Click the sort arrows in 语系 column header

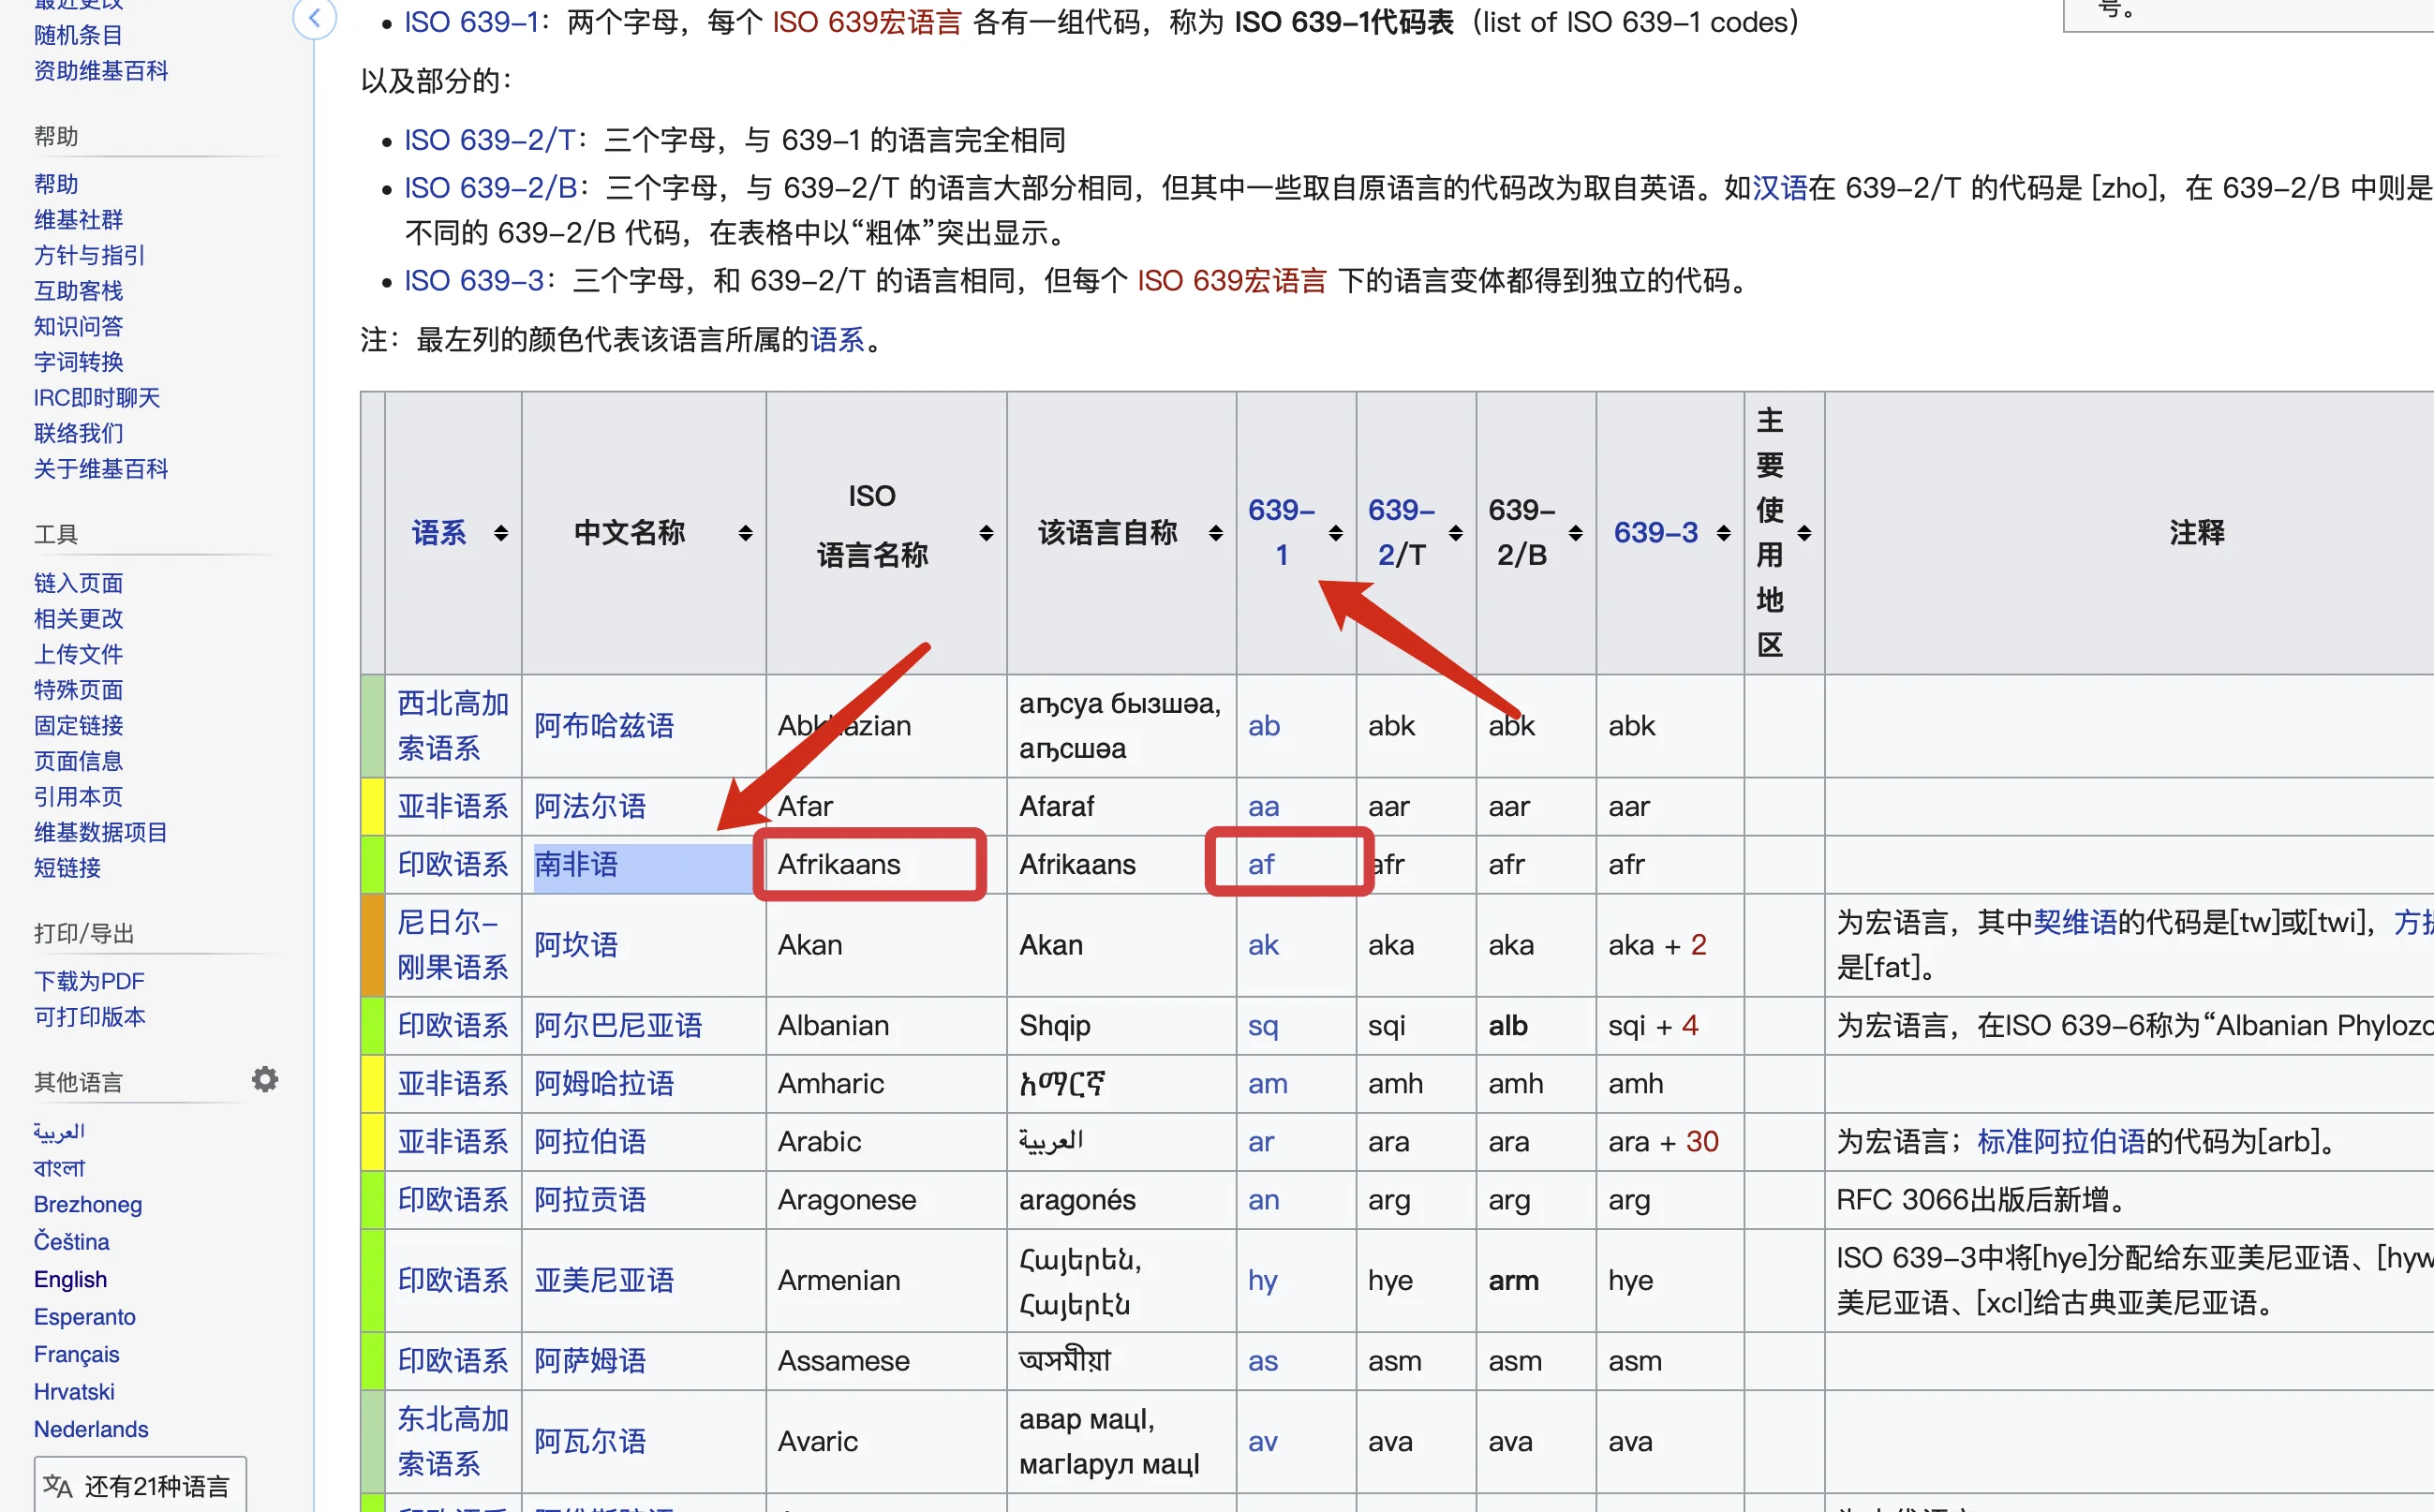point(501,533)
